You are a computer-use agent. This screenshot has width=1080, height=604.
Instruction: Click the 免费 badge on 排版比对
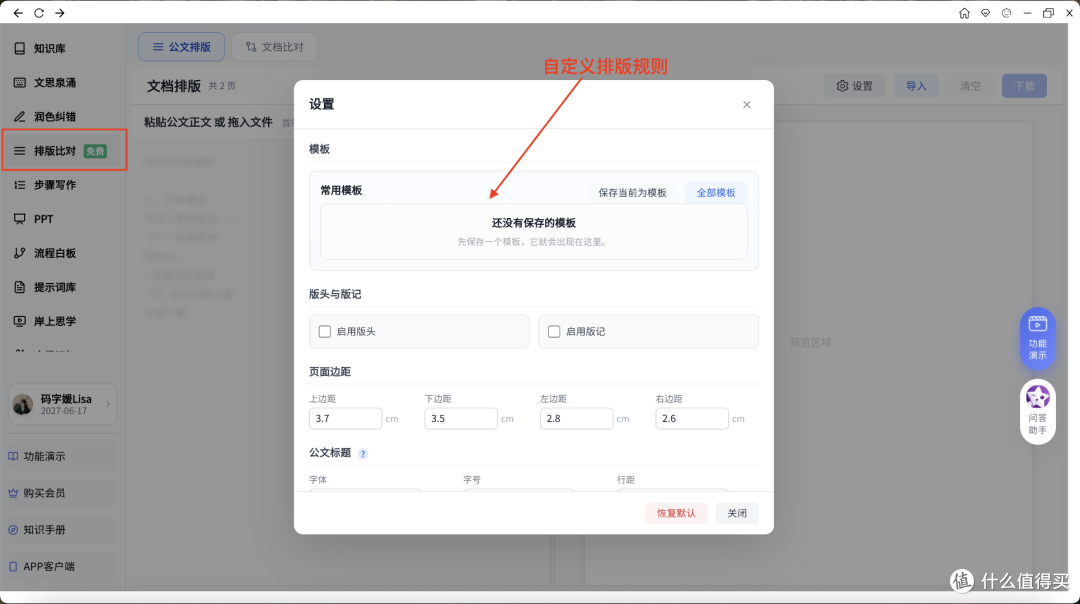[x=95, y=151]
